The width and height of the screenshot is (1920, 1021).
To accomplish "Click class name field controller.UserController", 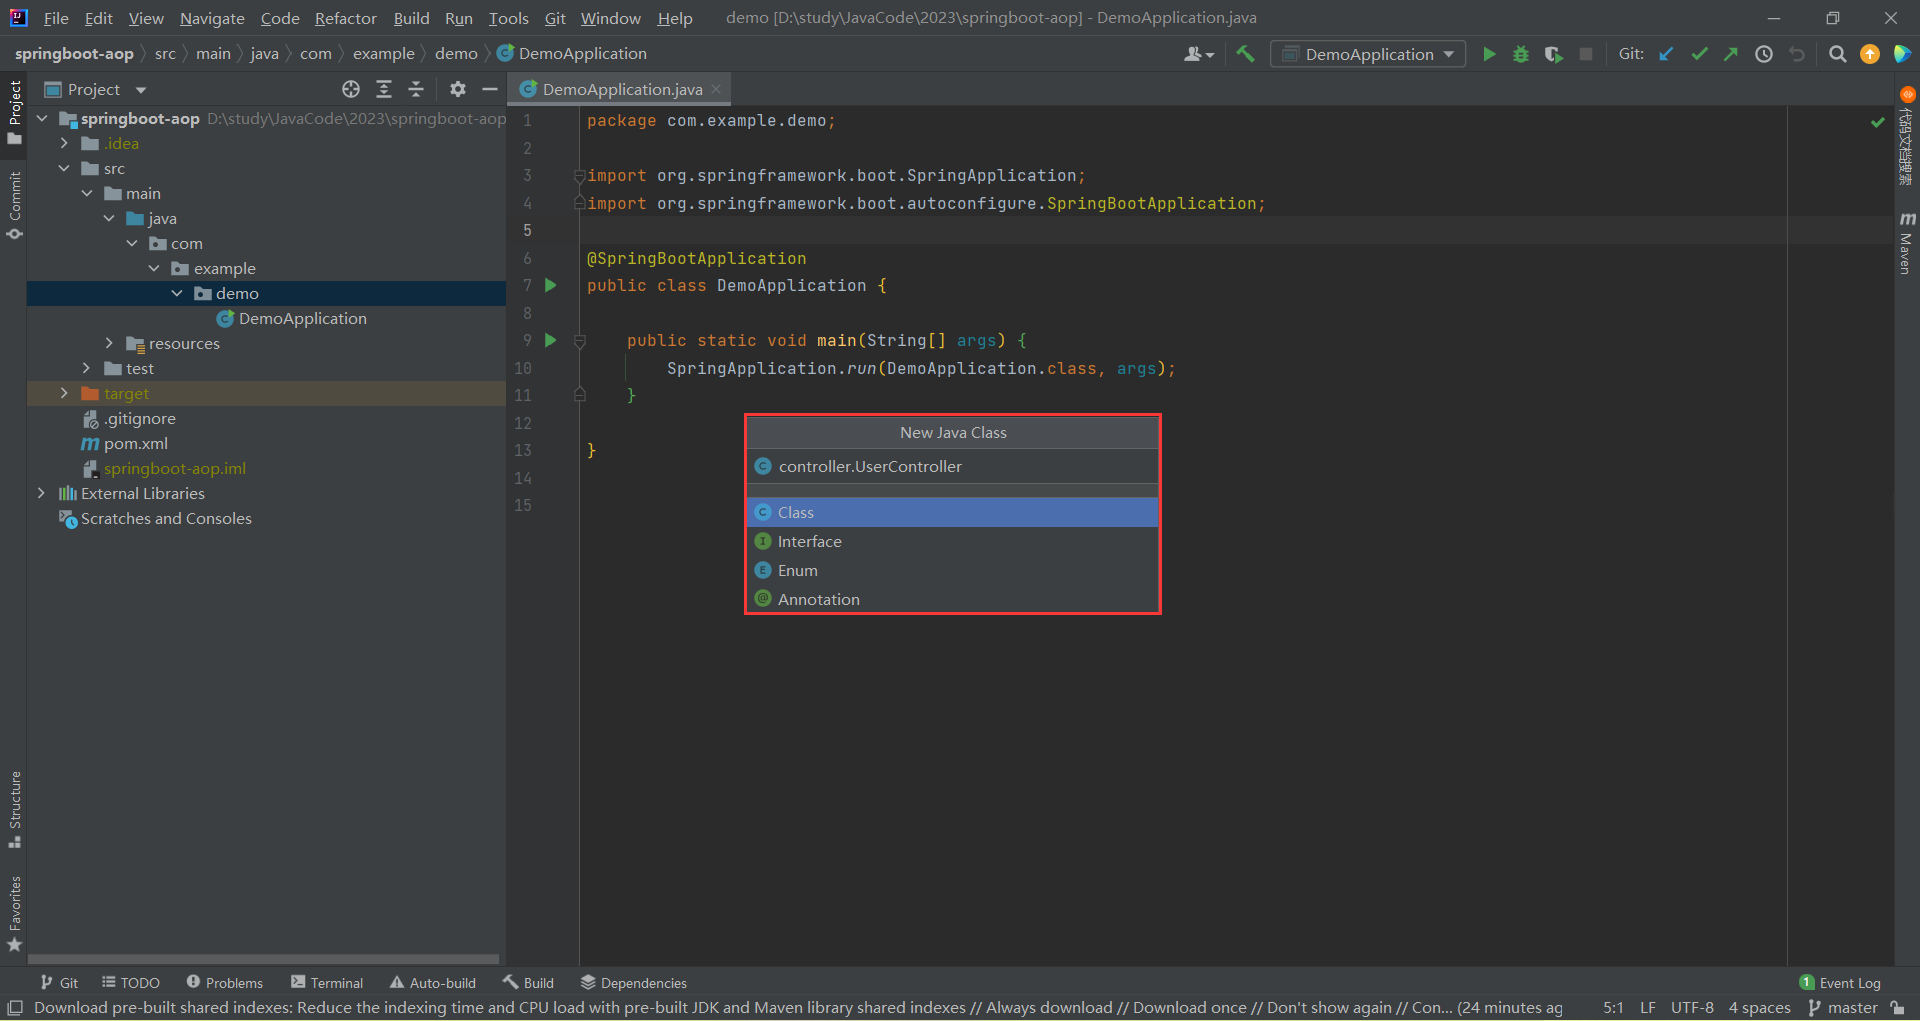I will pyautogui.click(x=953, y=466).
